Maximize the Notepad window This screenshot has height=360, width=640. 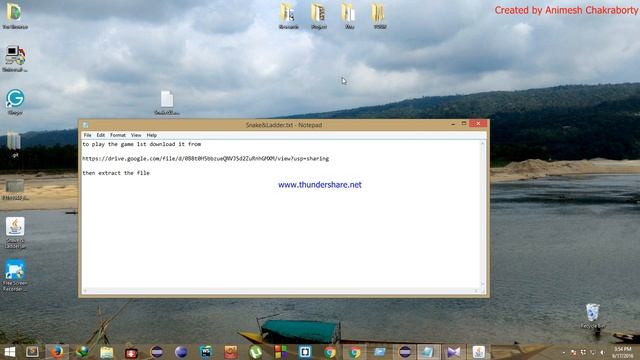[x=464, y=124]
